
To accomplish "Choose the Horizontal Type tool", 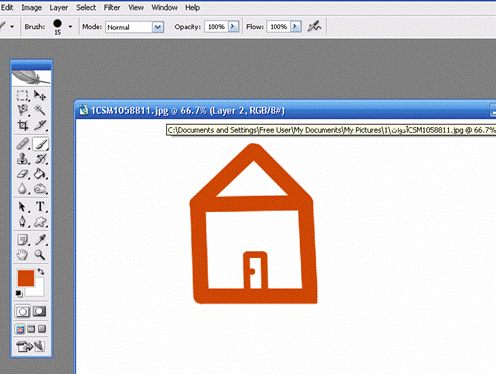I will pos(40,207).
